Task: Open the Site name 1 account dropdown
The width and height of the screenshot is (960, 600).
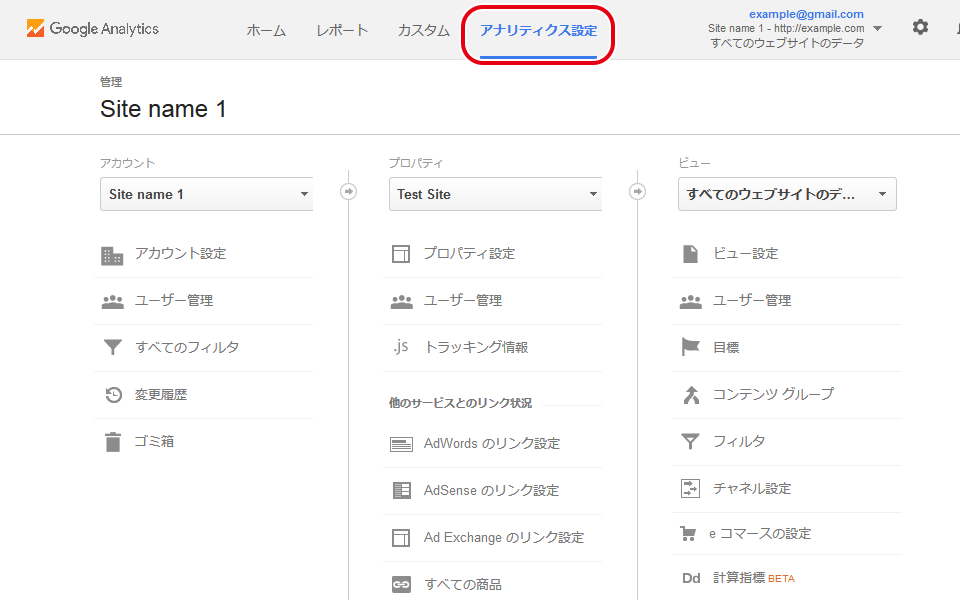Action: tap(206, 194)
